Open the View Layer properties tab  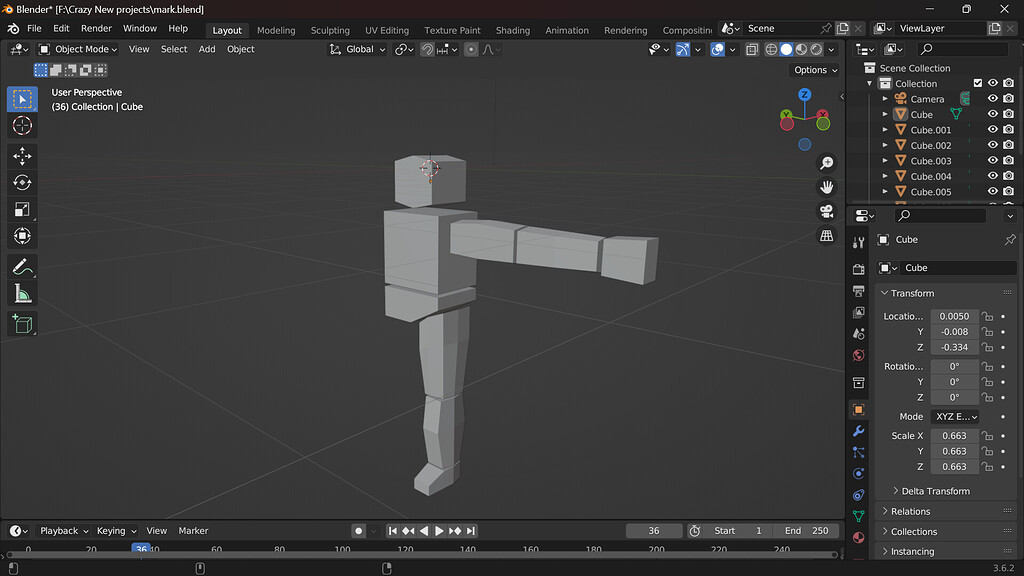pos(859,312)
